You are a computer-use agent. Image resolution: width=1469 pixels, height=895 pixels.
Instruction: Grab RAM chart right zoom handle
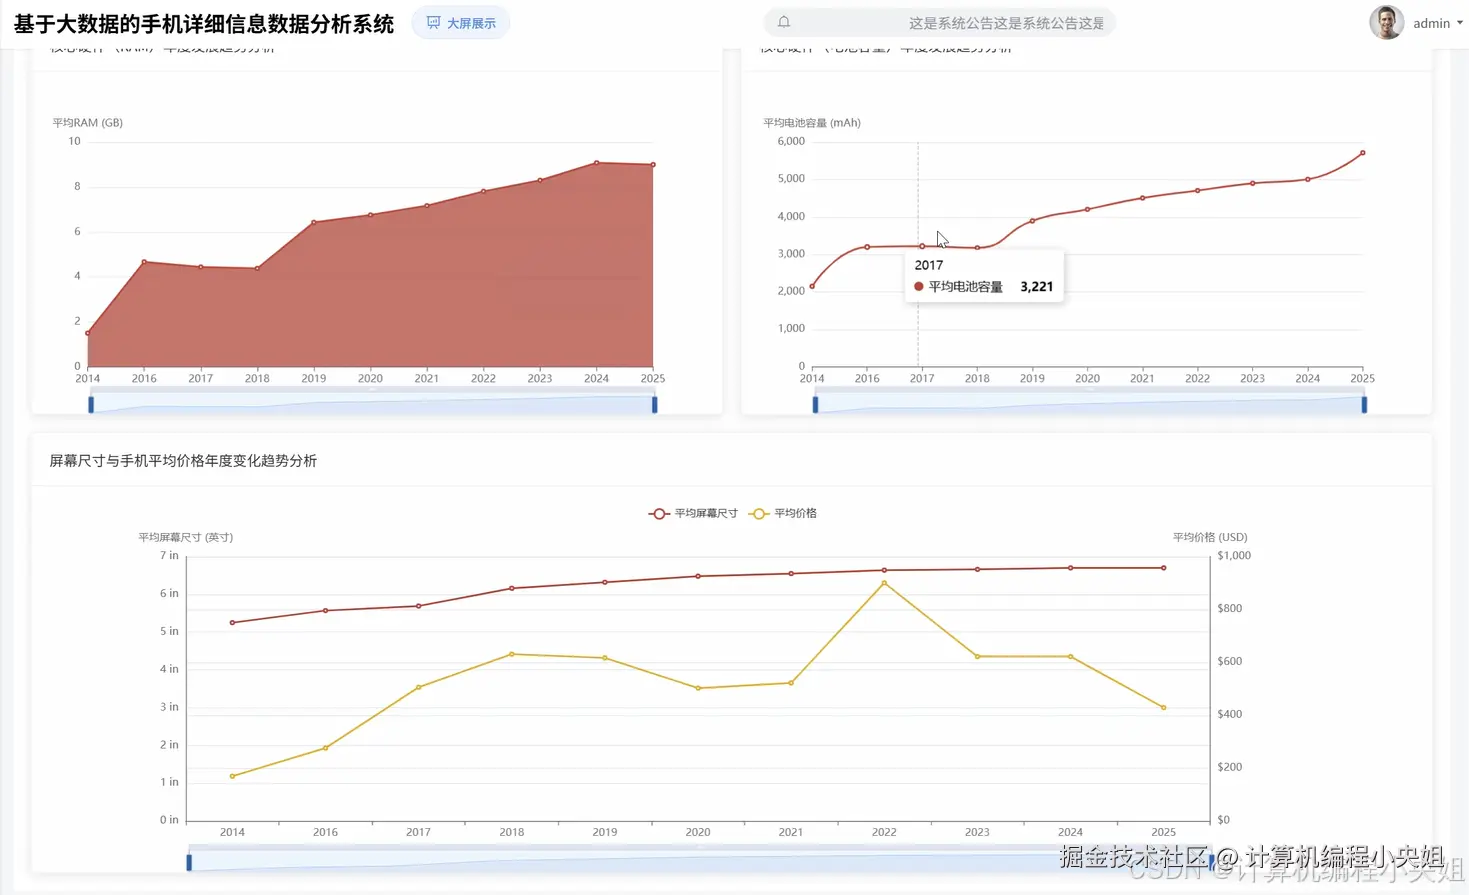(x=655, y=404)
